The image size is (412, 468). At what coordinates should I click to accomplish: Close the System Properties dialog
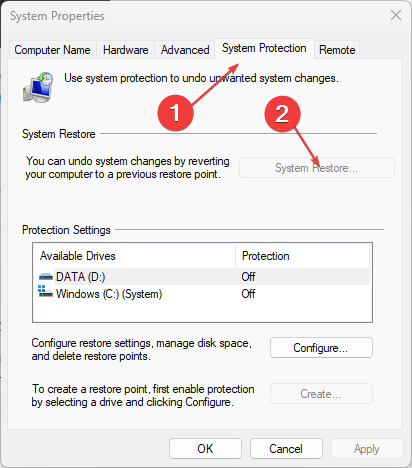tap(396, 15)
